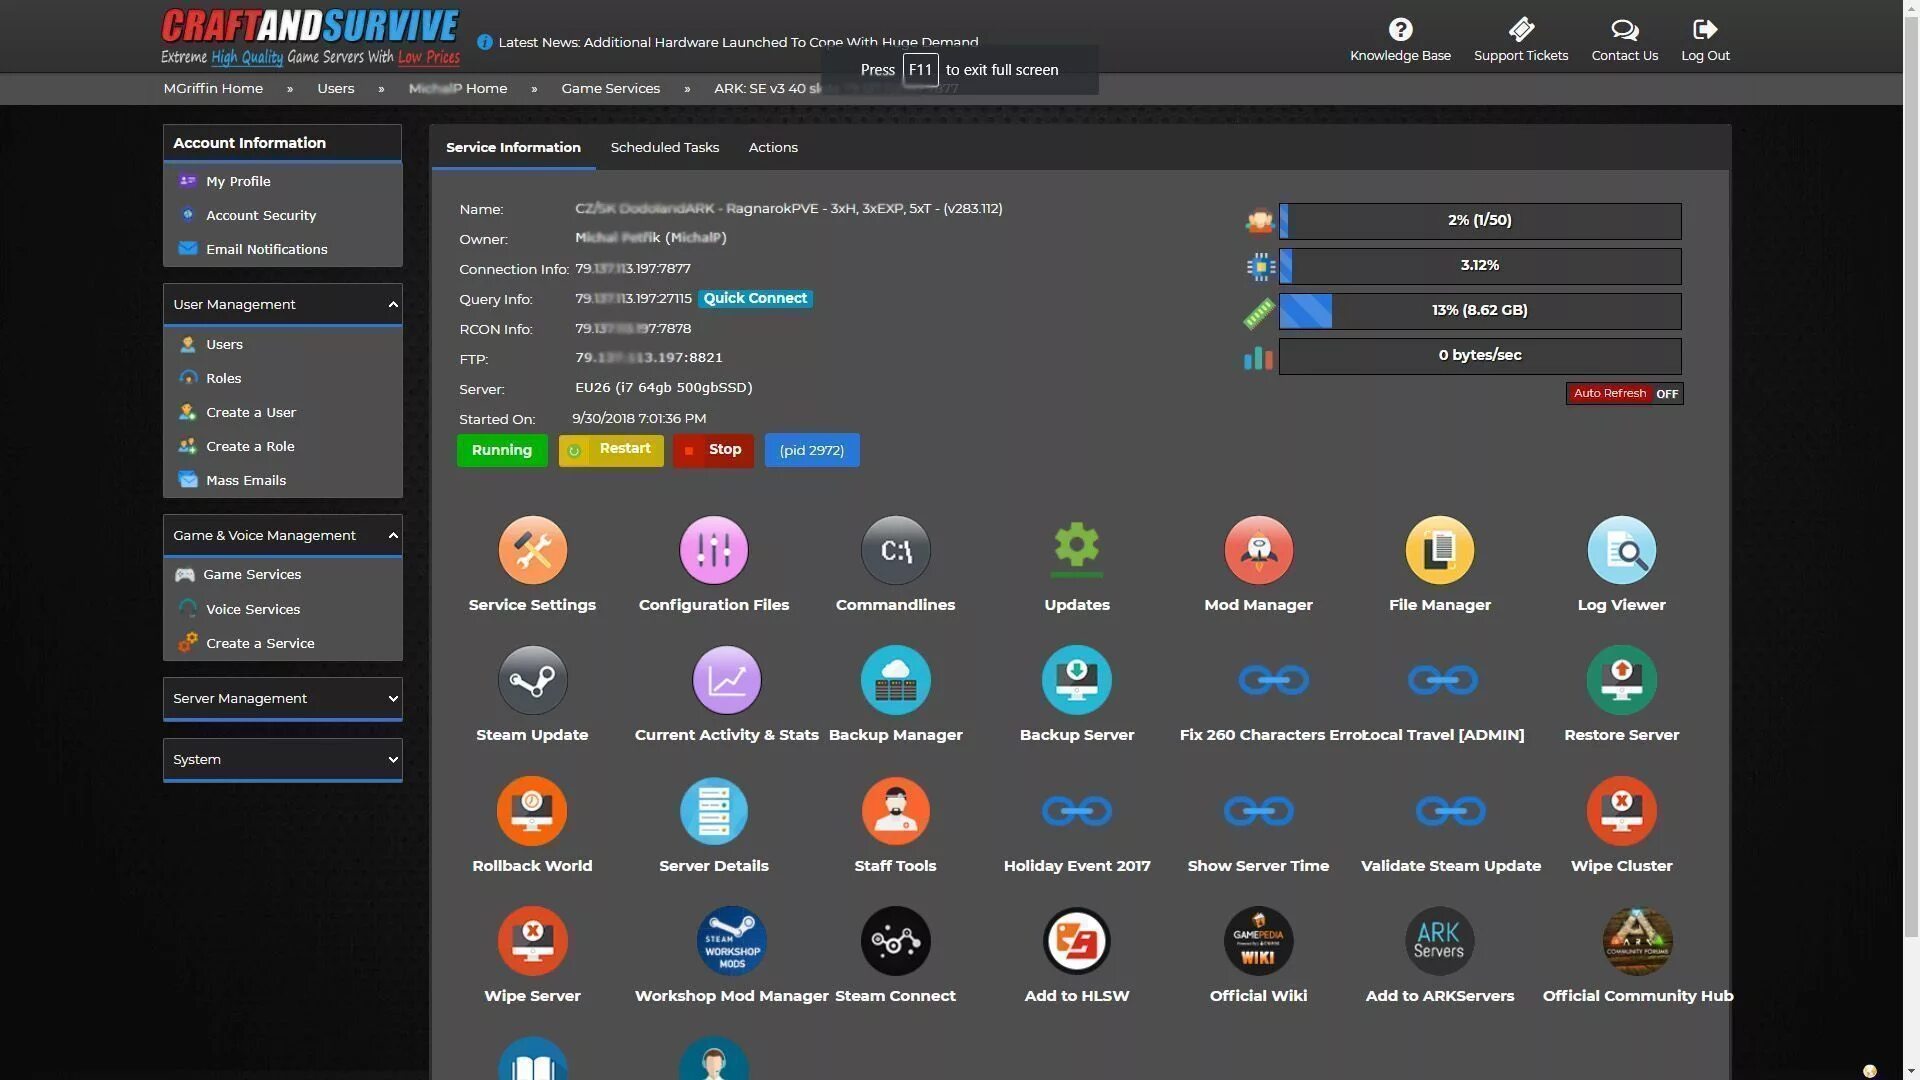Open Mod Manager rocket icon
The width and height of the screenshot is (1920, 1080).
[1258, 550]
